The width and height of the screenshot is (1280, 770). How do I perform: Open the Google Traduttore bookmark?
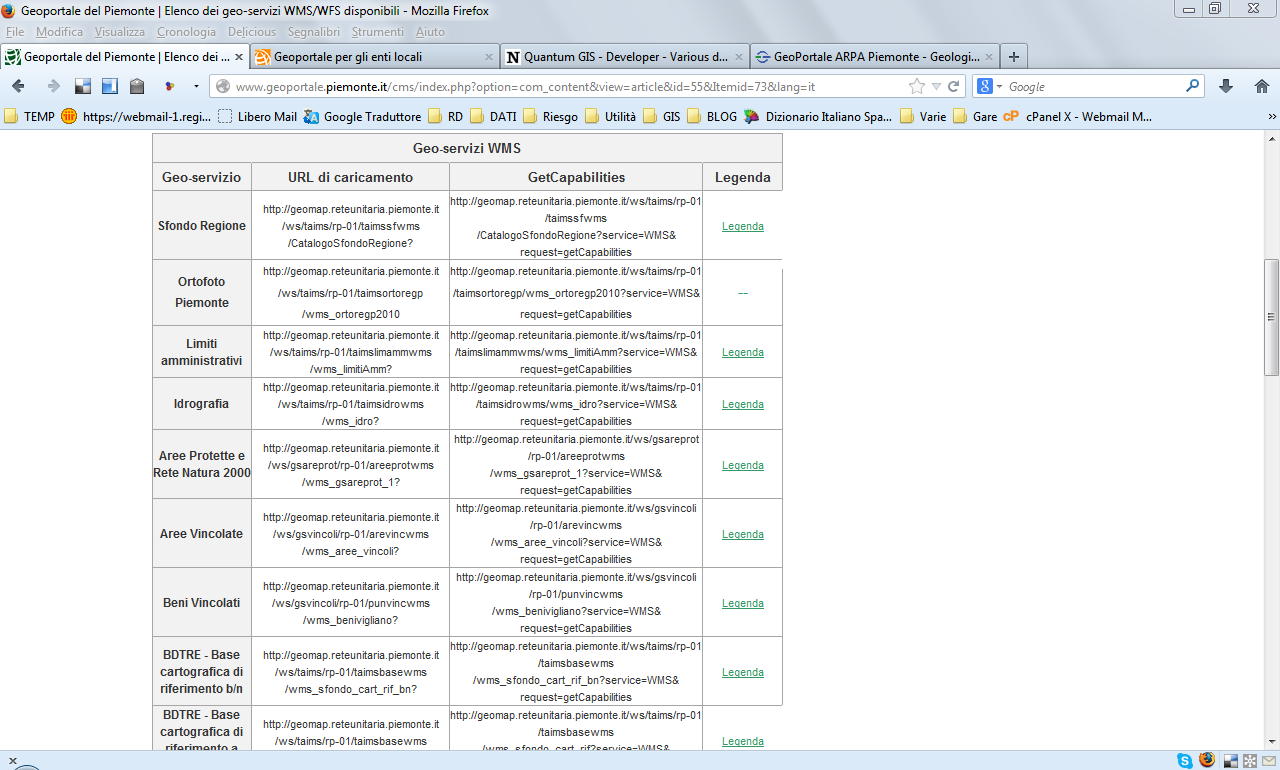pyautogui.click(x=362, y=117)
